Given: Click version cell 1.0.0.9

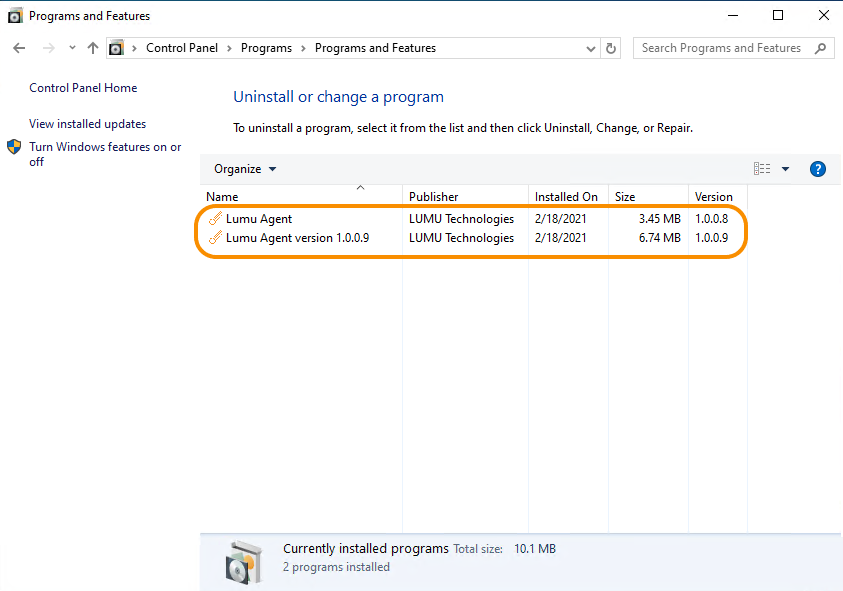Looking at the screenshot, I should click(x=711, y=238).
